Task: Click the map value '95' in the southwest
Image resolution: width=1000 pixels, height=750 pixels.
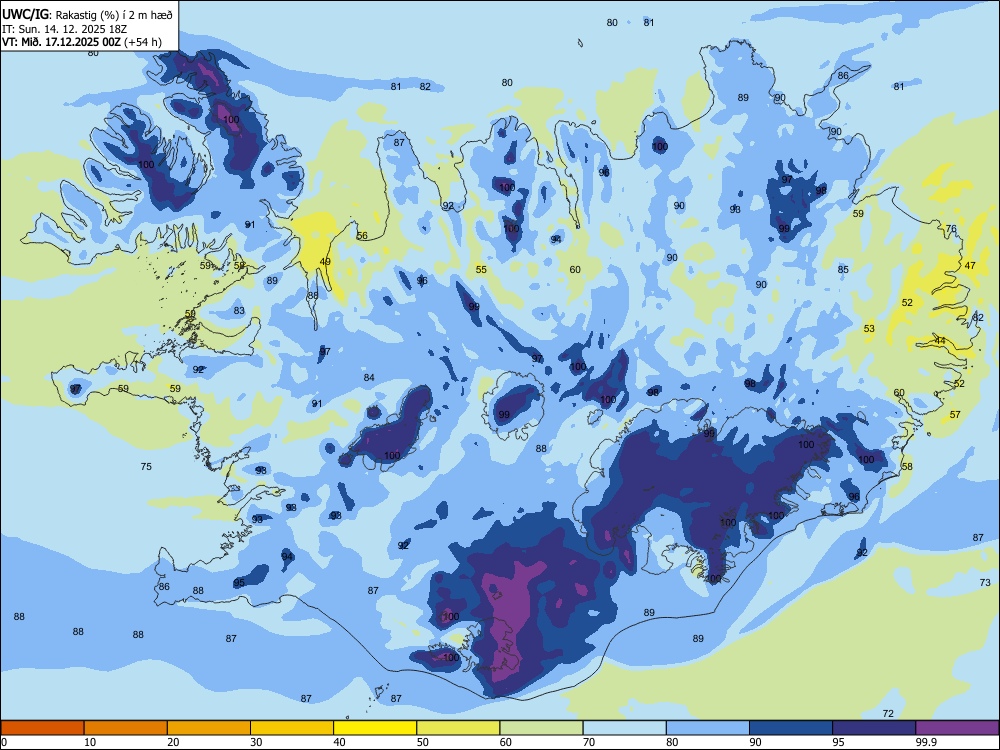Action: (x=239, y=583)
